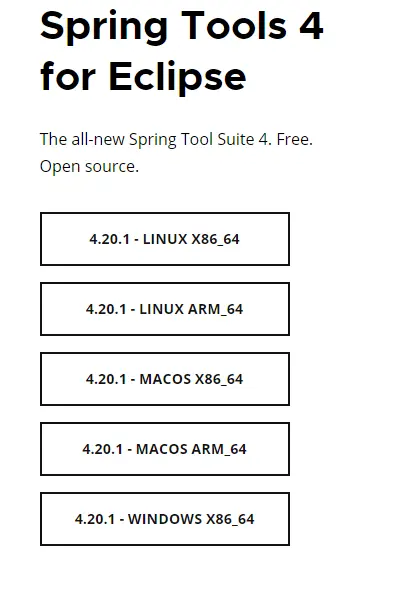The width and height of the screenshot is (398, 590).
Task: Click the "all-new" word in the tagline
Action: 98,139
